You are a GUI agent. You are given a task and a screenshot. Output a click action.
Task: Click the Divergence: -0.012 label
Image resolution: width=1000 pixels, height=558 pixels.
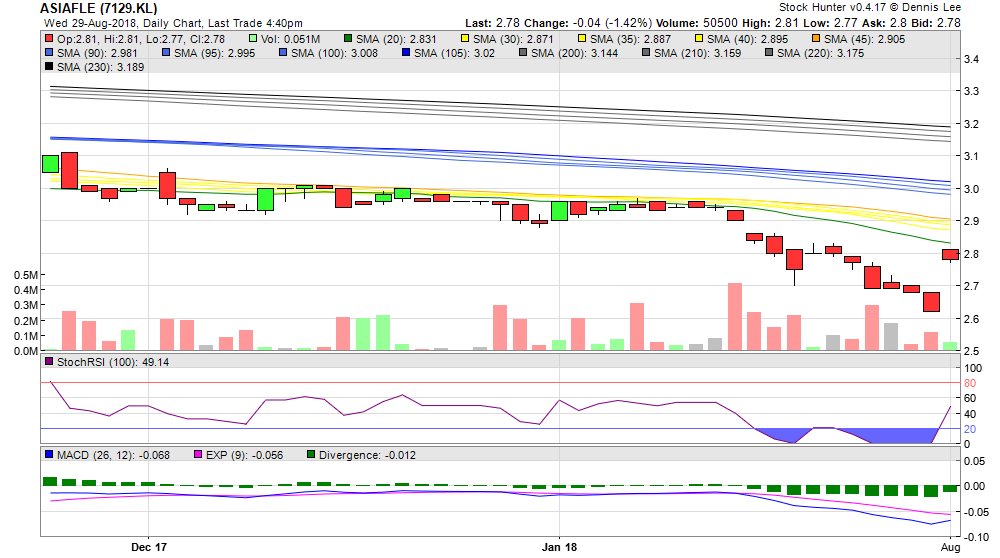367,455
